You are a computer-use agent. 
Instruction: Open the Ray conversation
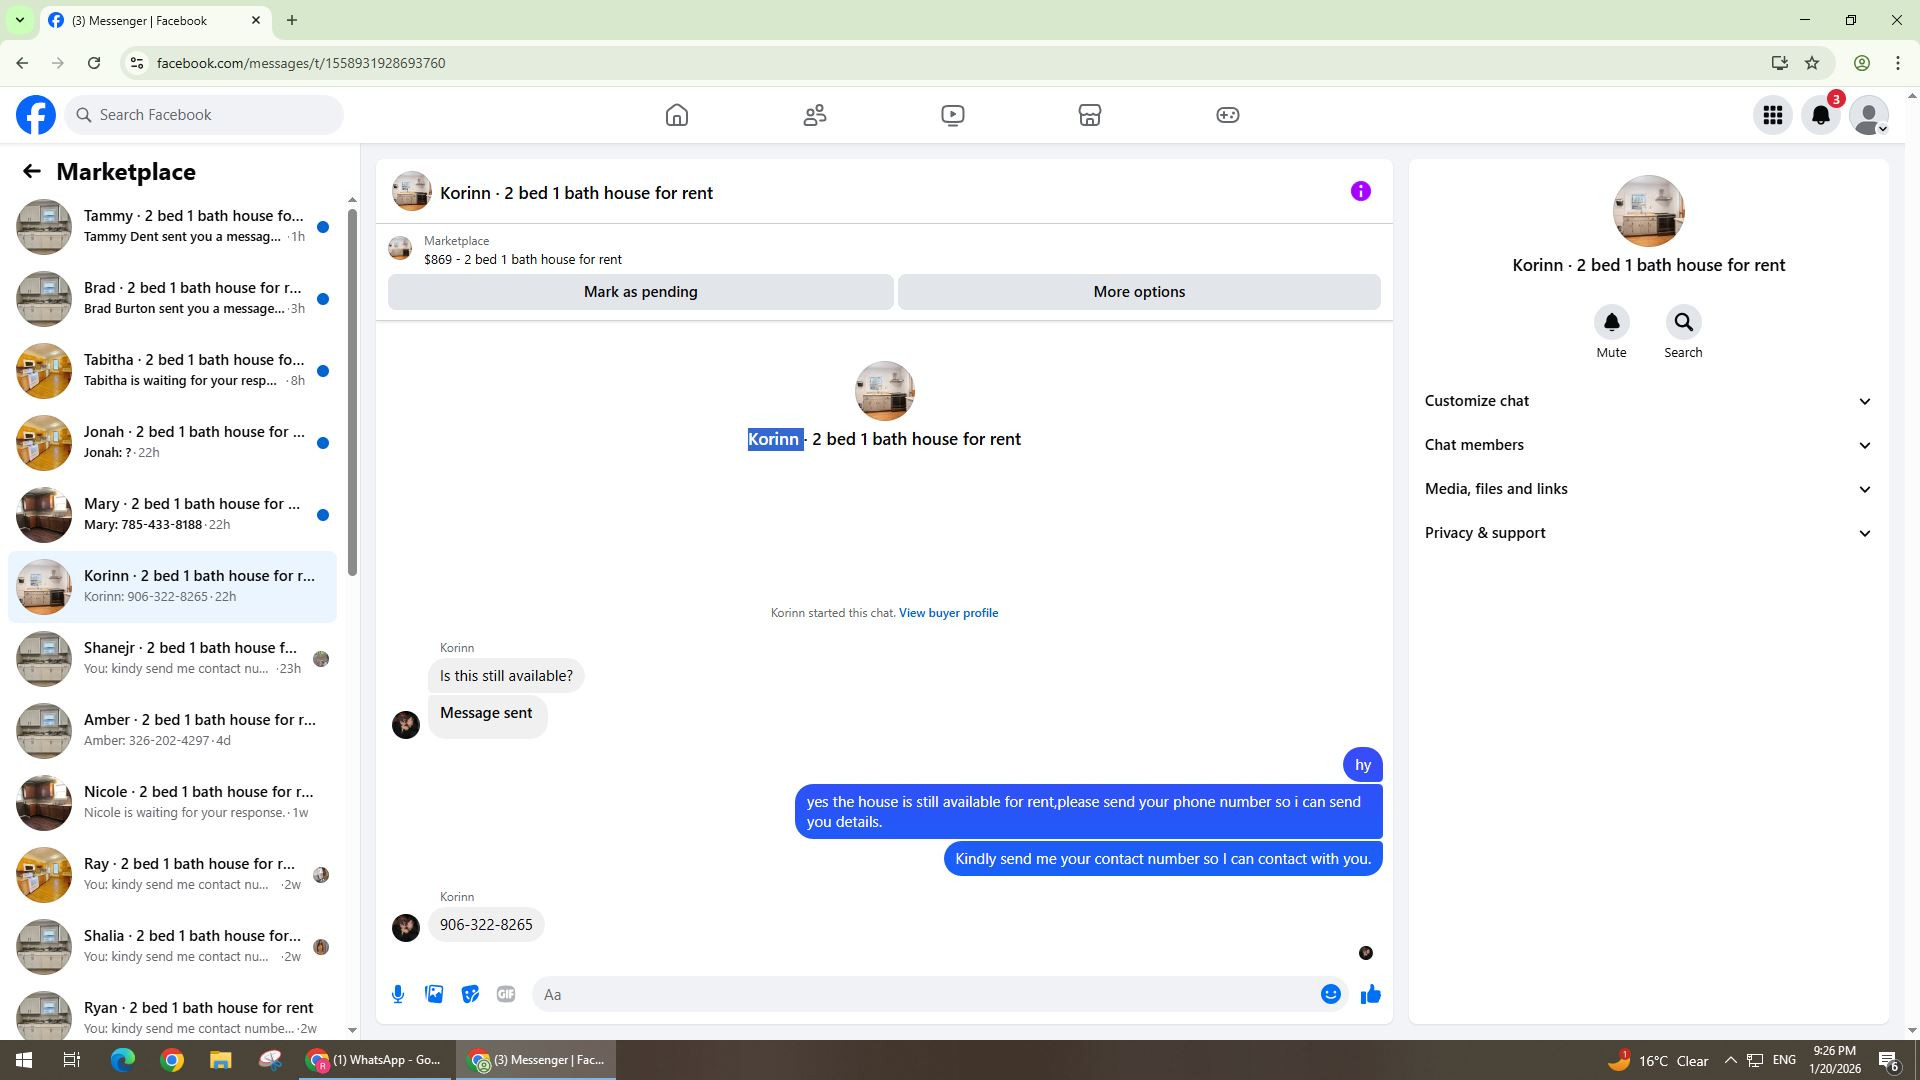pyautogui.click(x=172, y=875)
